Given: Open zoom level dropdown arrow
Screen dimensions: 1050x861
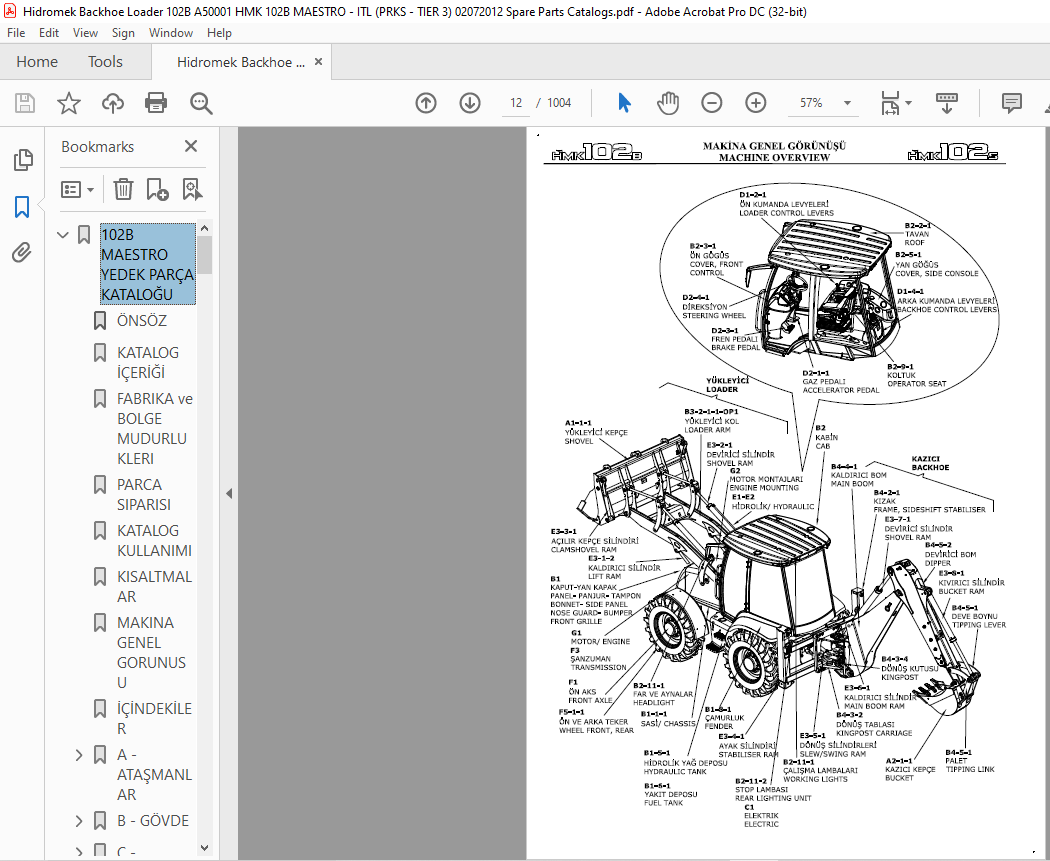Looking at the screenshot, I should 847,103.
